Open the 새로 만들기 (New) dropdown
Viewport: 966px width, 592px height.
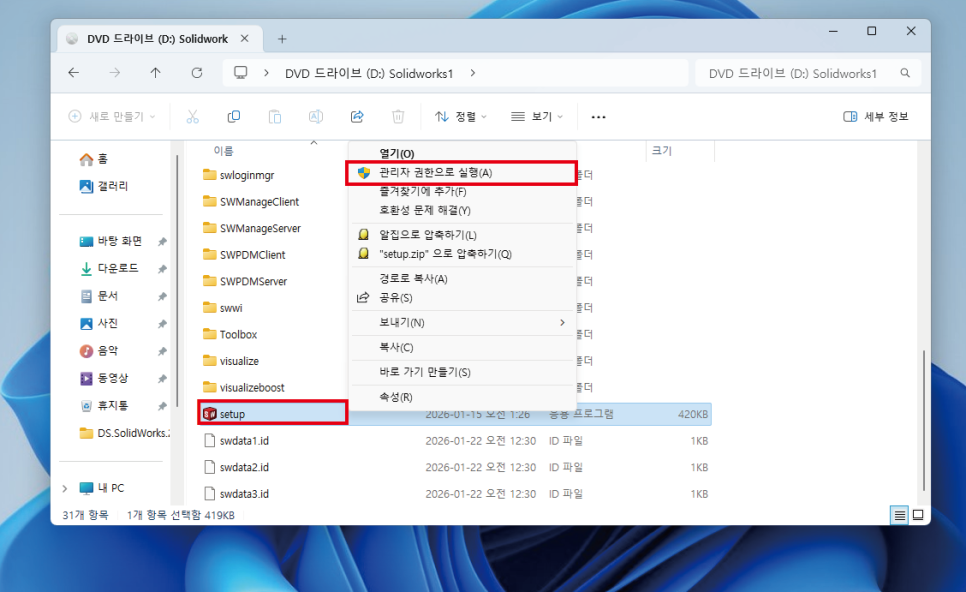click(112, 116)
